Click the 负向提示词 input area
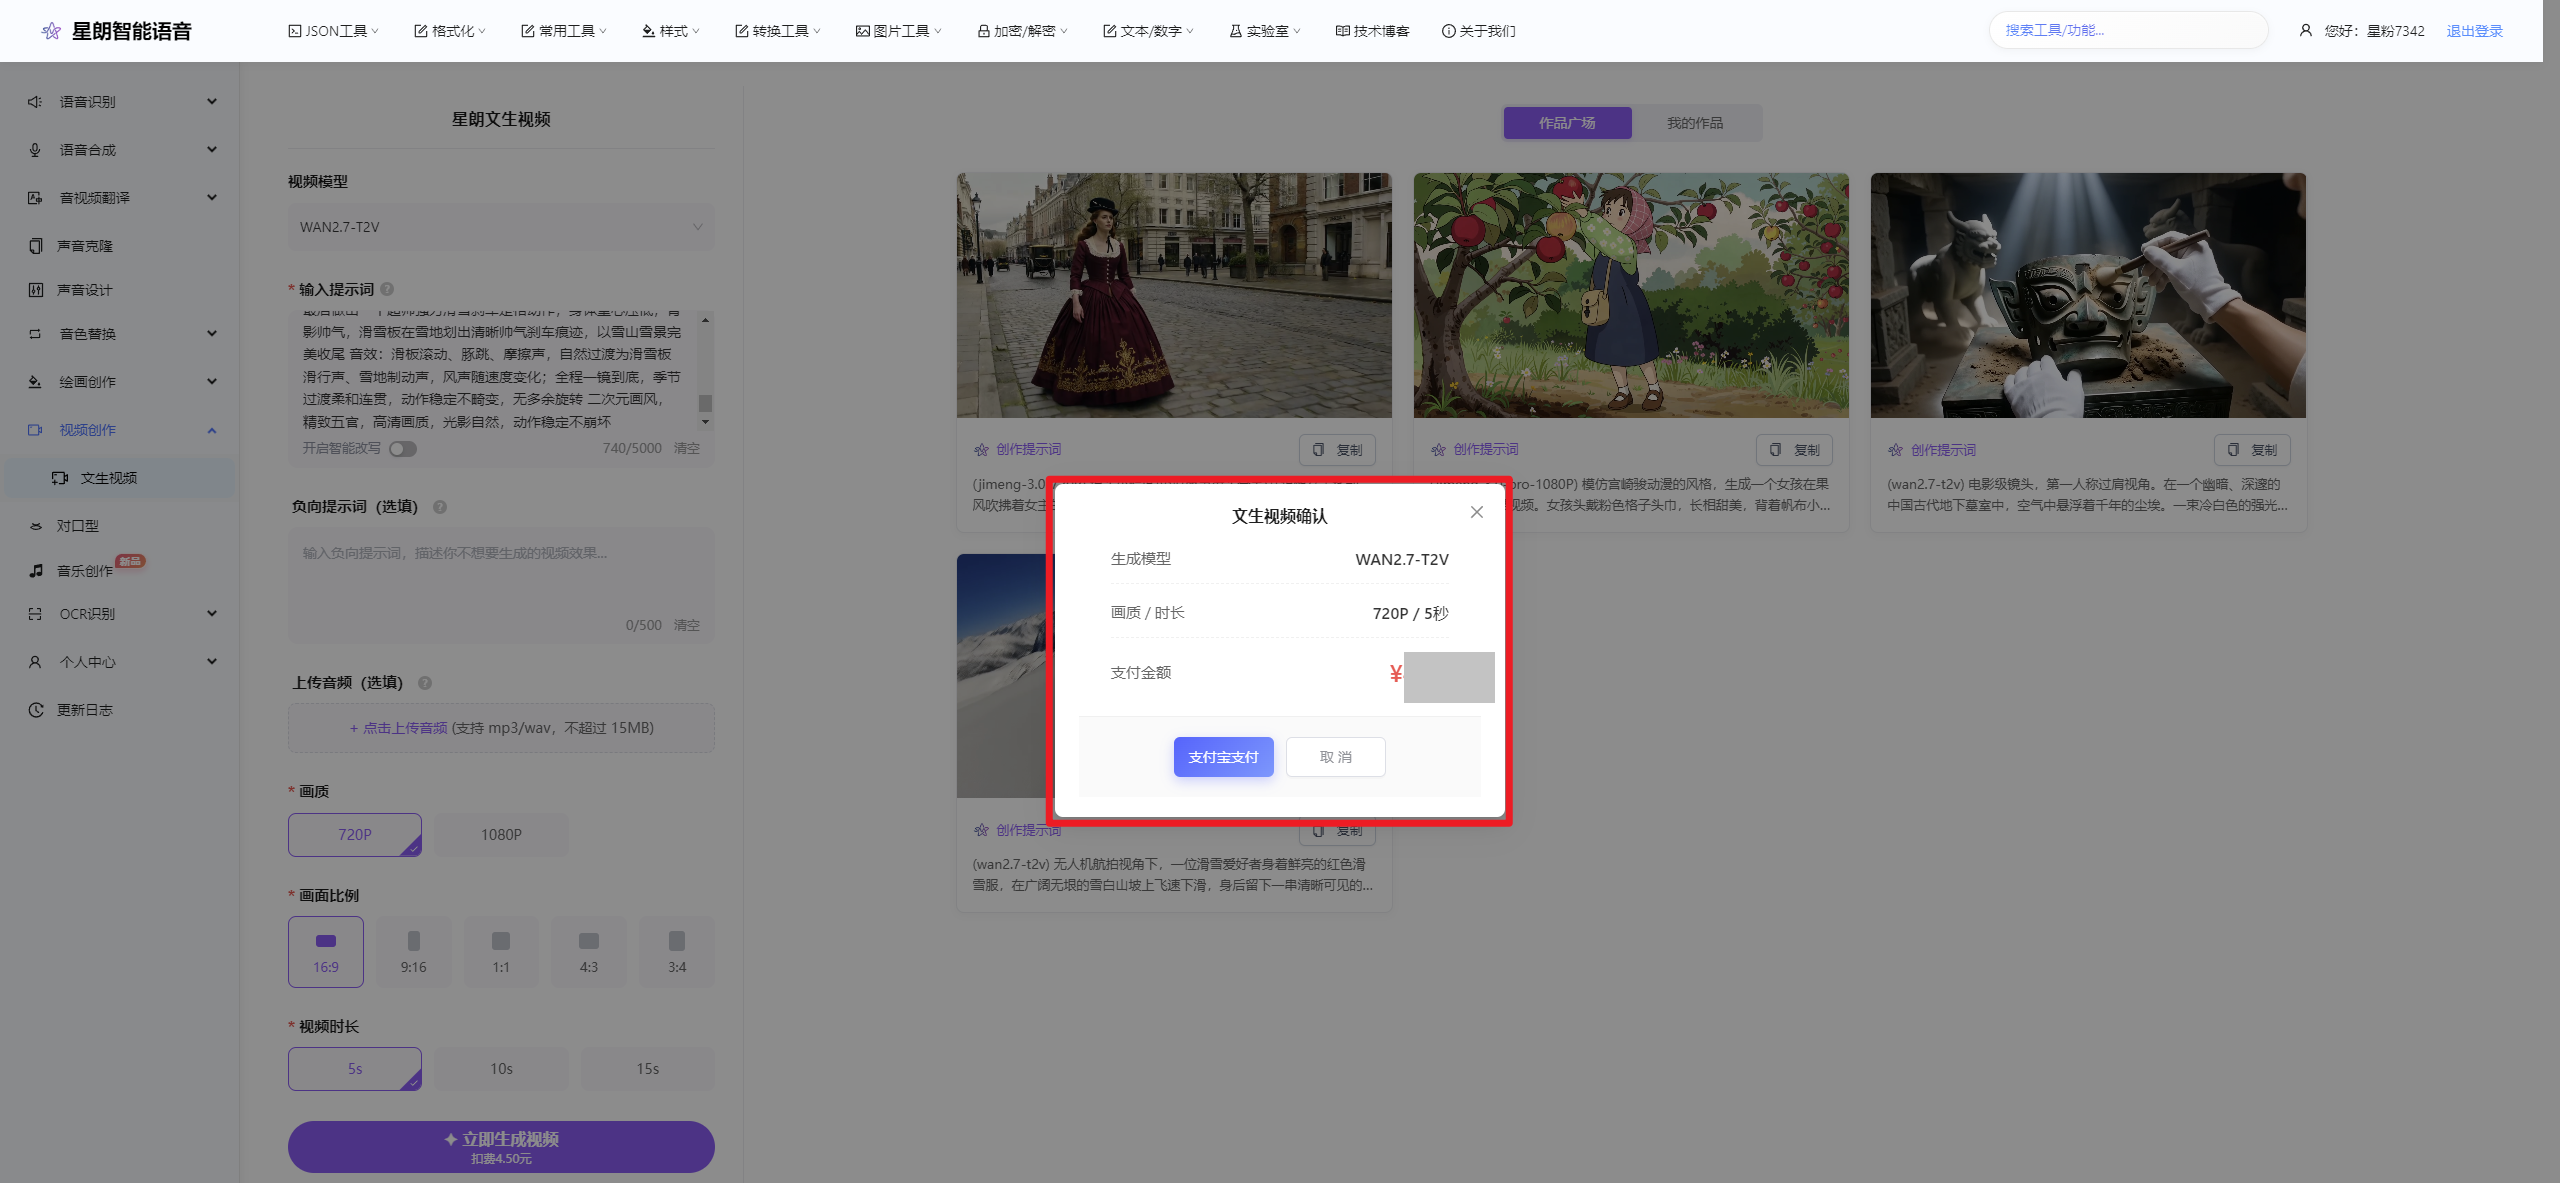 [501, 585]
